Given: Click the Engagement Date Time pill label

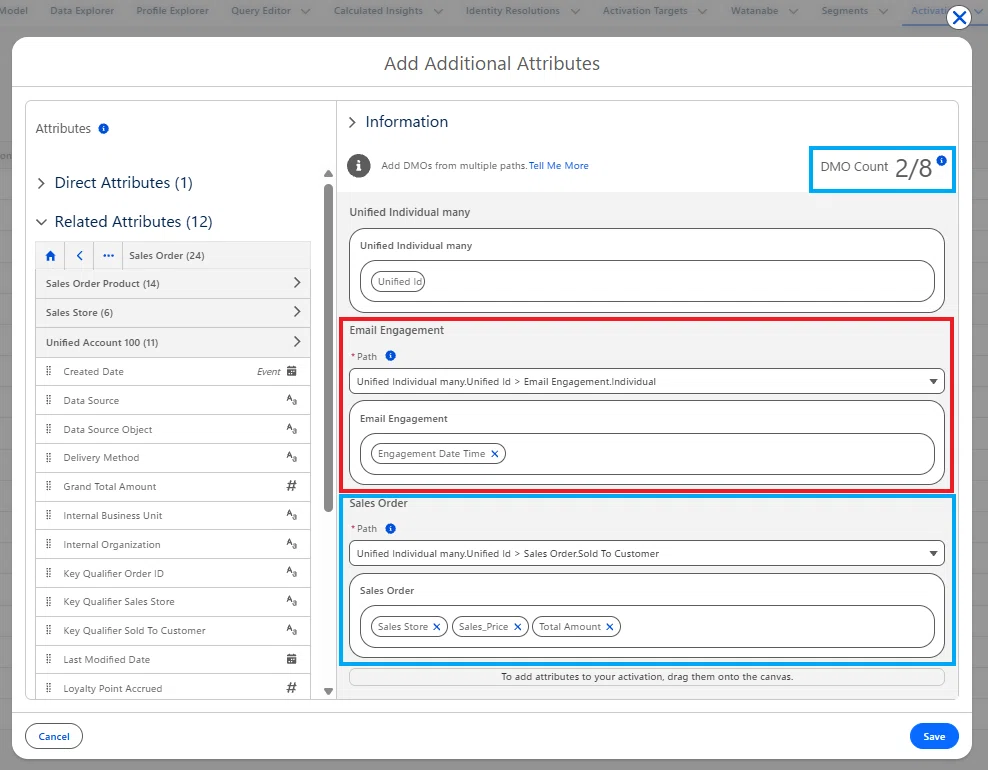Looking at the screenshot, I should (432, 454).
